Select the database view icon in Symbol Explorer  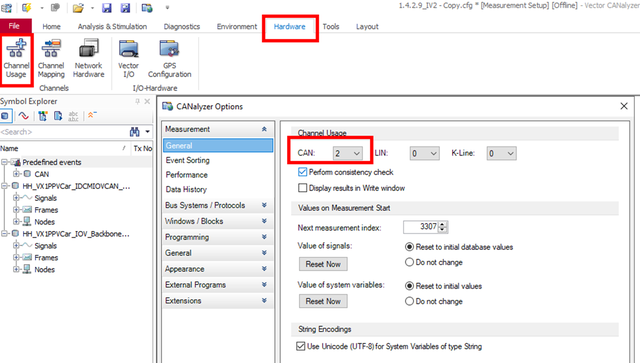pyautogui.click(x=5, y=116)
